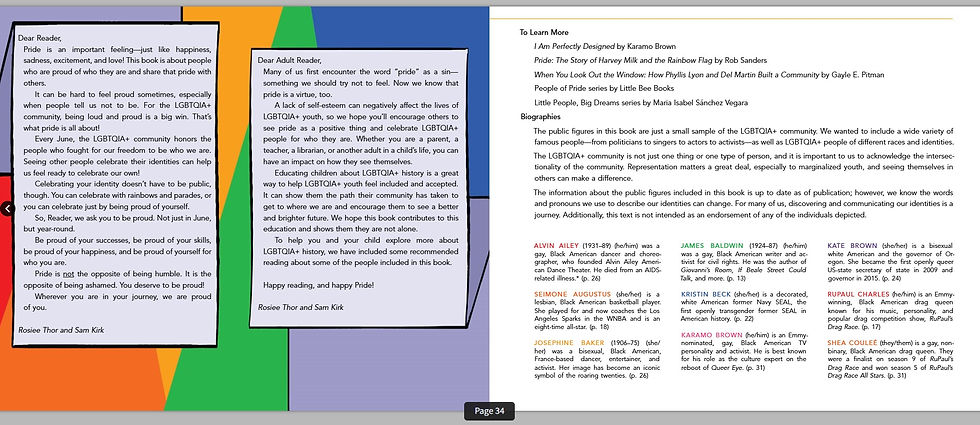This screenshot has height=425, width=980.
Task: Select the 'To Learn More' heading
Action: coord(544,32)
